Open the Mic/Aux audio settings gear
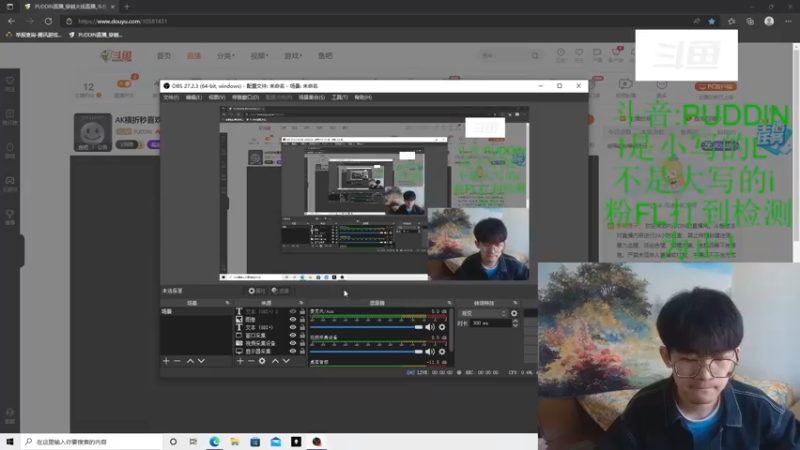Viewport: 800px width, 450px height. click(442, 327)
